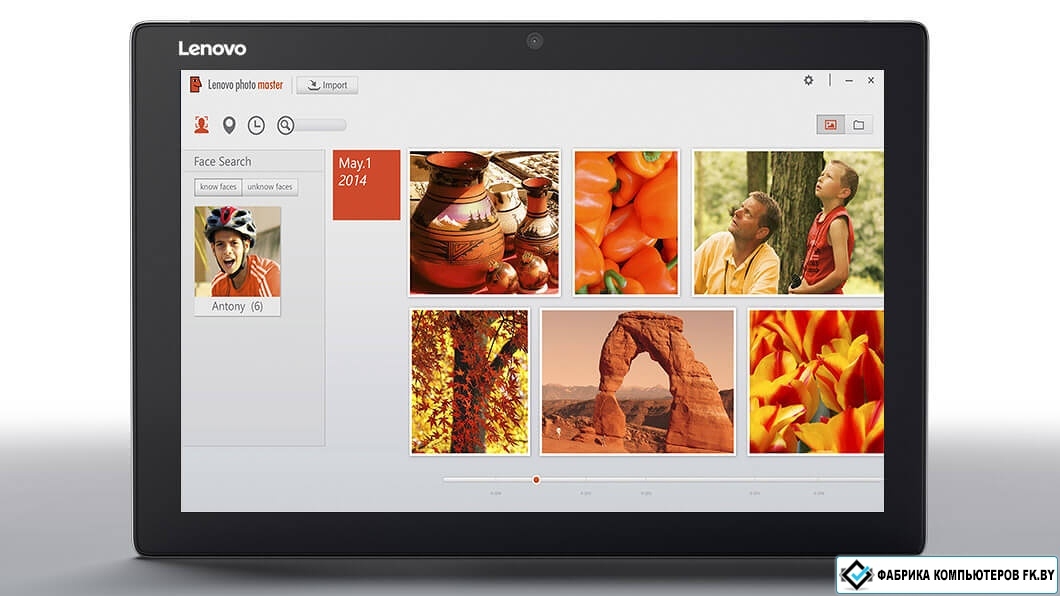Click the clock timeline filter icon

(x=256, y=125)
